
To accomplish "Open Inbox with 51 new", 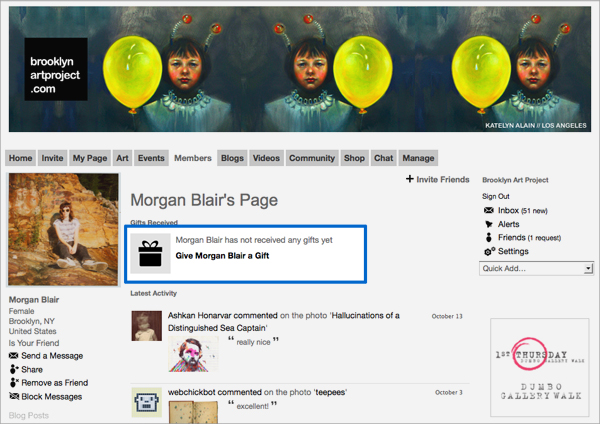I will tap(523, 210).
